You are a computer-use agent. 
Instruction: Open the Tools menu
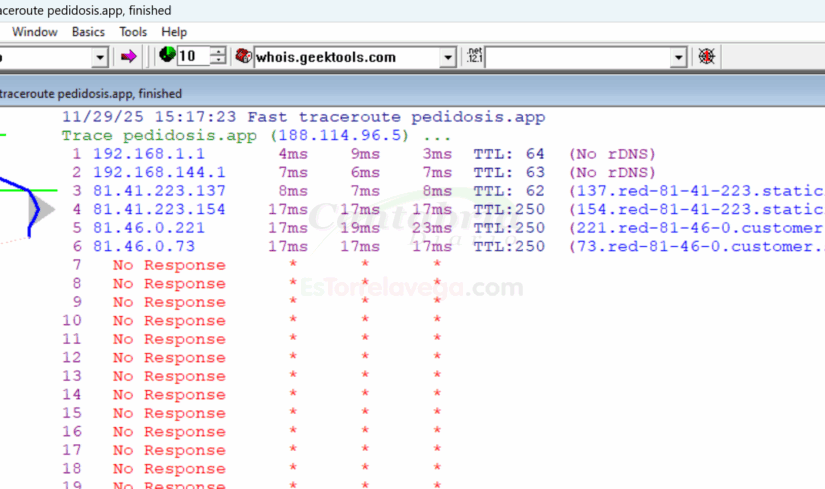coord(133,32)
